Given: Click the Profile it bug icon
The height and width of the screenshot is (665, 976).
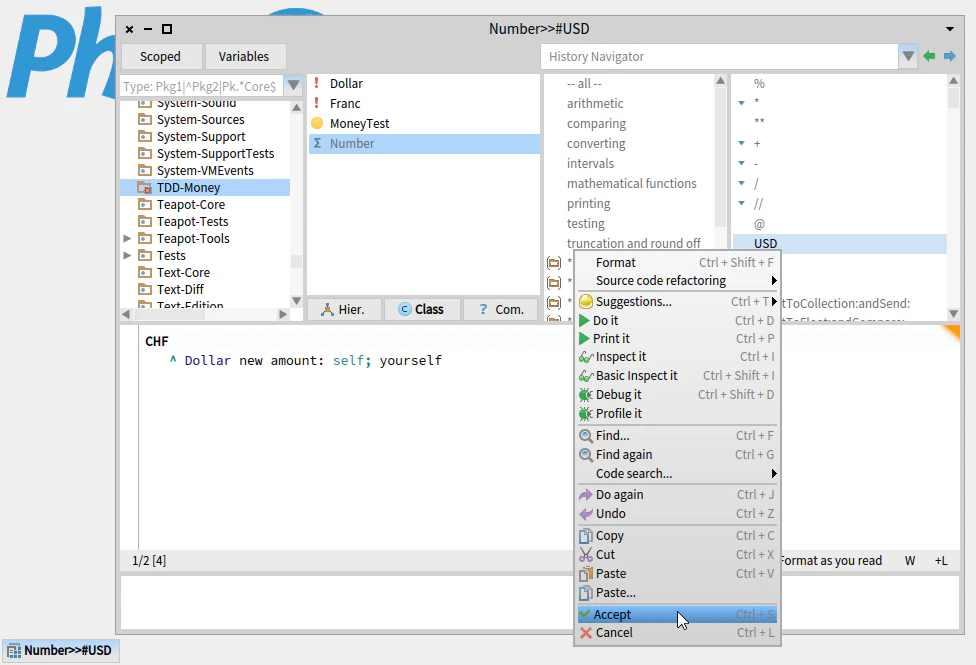Looking at the screenshot, I should (x=586, y=414).
